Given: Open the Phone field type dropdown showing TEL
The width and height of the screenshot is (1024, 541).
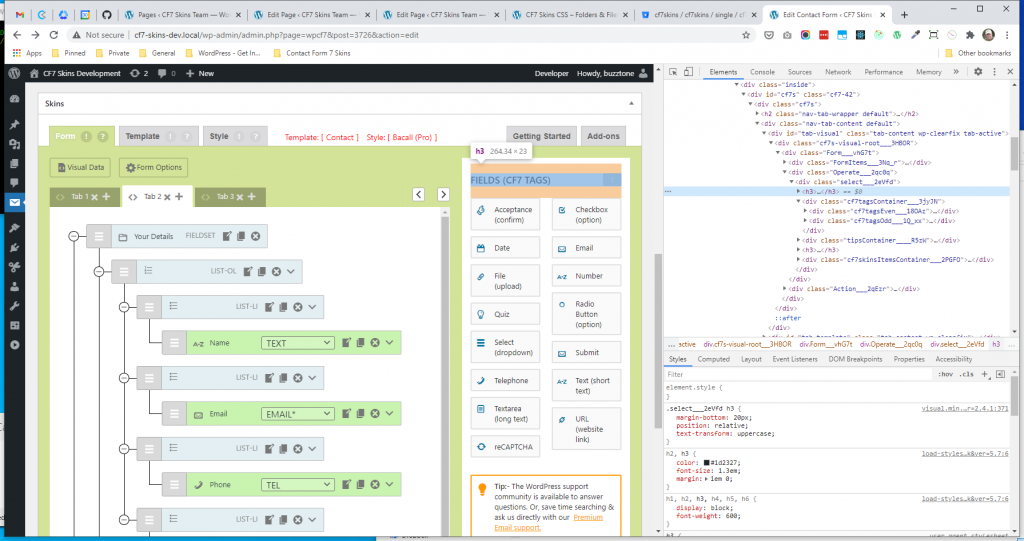Looking at the screenshot, I should (x=297, y=484).
